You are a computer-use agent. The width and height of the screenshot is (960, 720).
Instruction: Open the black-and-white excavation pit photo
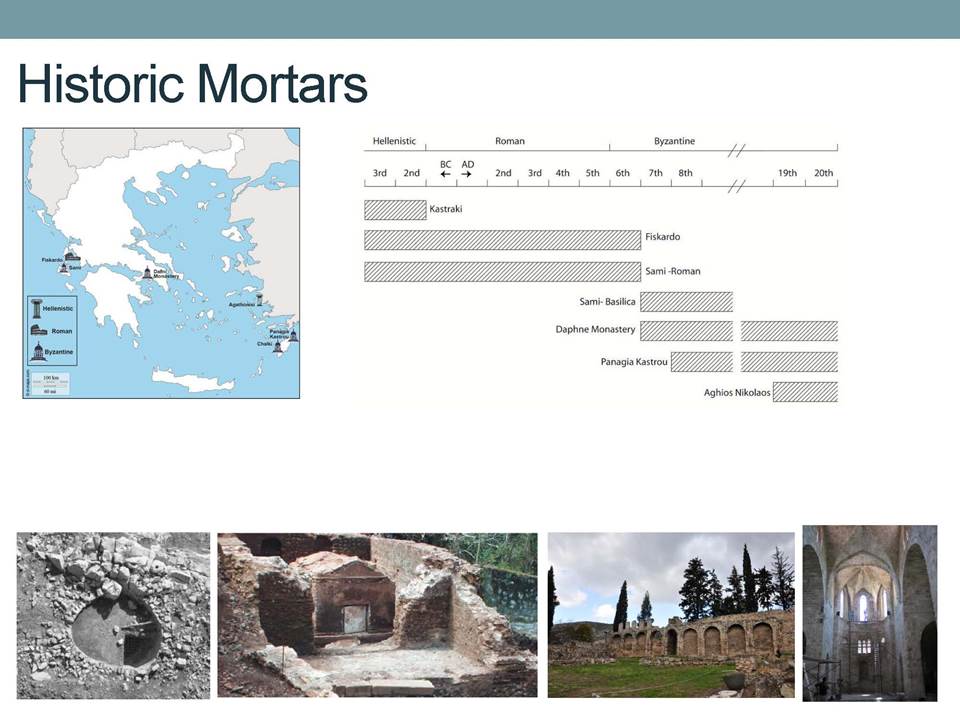(113, 615)
